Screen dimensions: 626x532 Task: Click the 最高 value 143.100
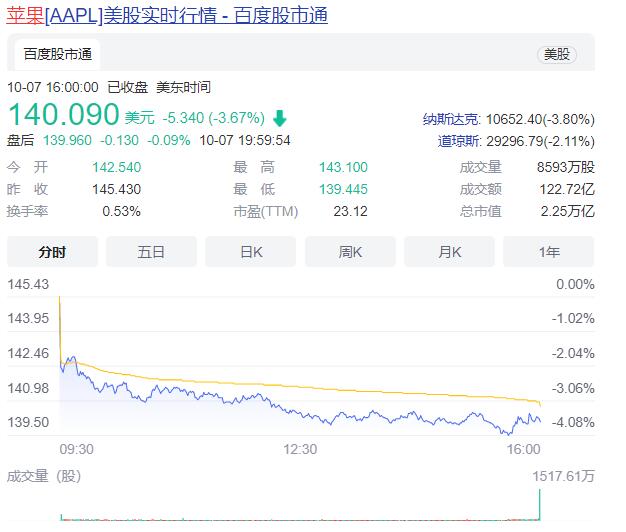tap(343, 167)
